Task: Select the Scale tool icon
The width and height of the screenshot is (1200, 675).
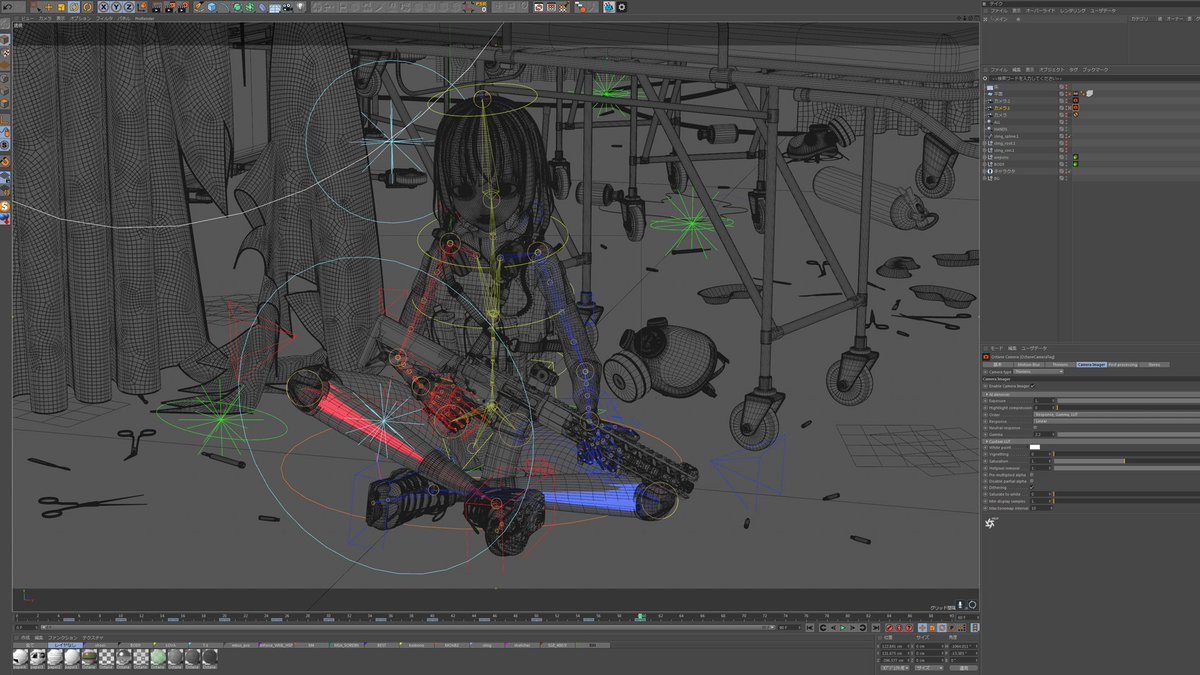Action: coord(60,7)
